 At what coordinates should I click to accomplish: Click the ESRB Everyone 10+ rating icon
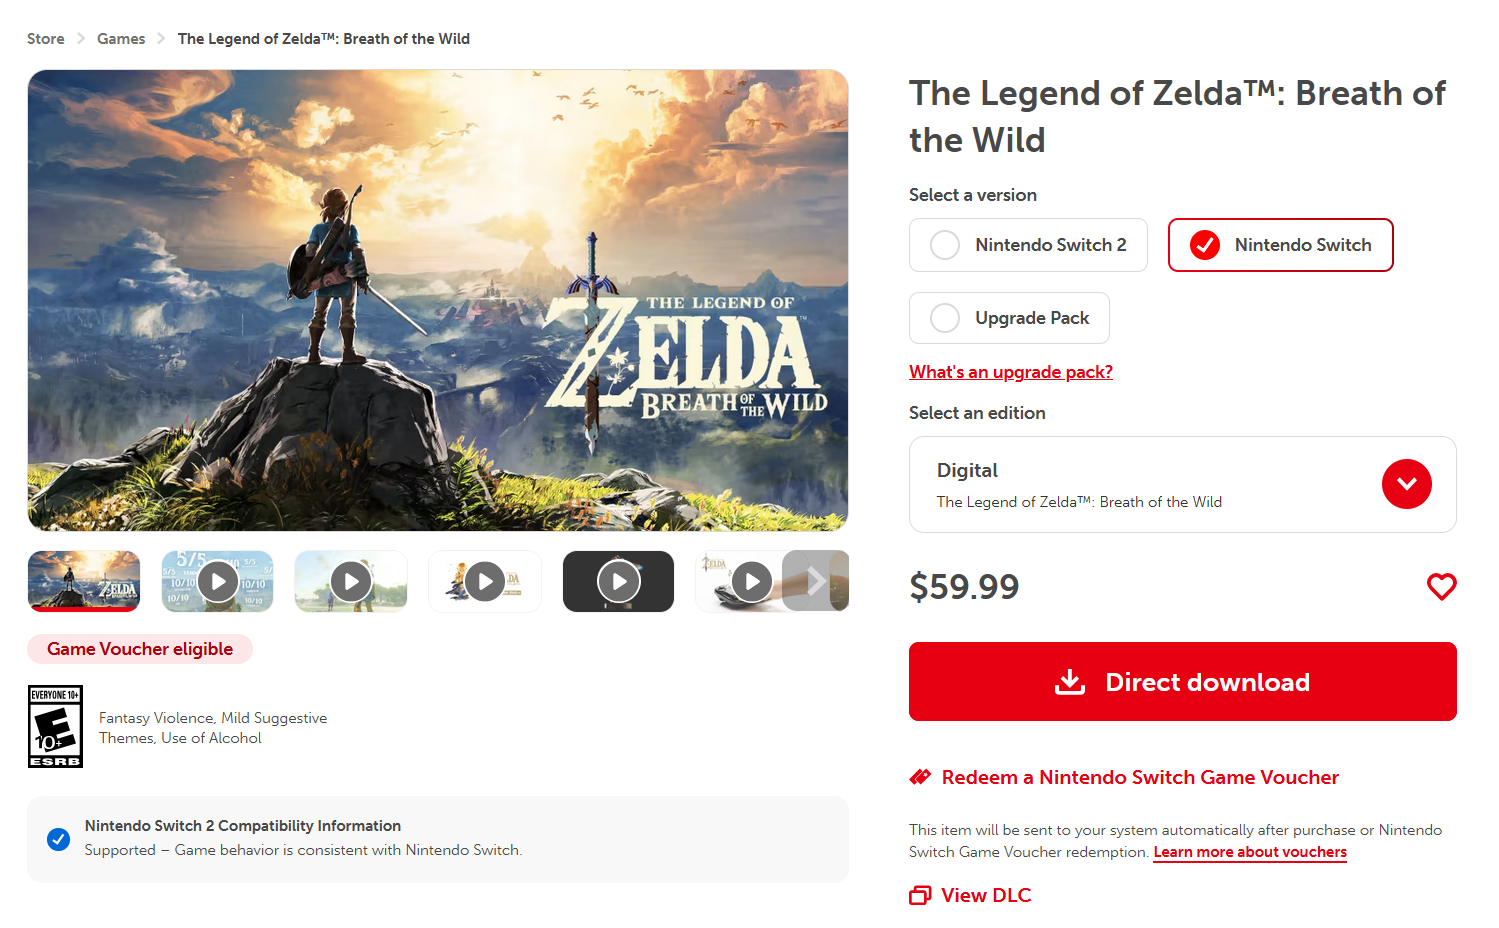click(x=55, y=726)
